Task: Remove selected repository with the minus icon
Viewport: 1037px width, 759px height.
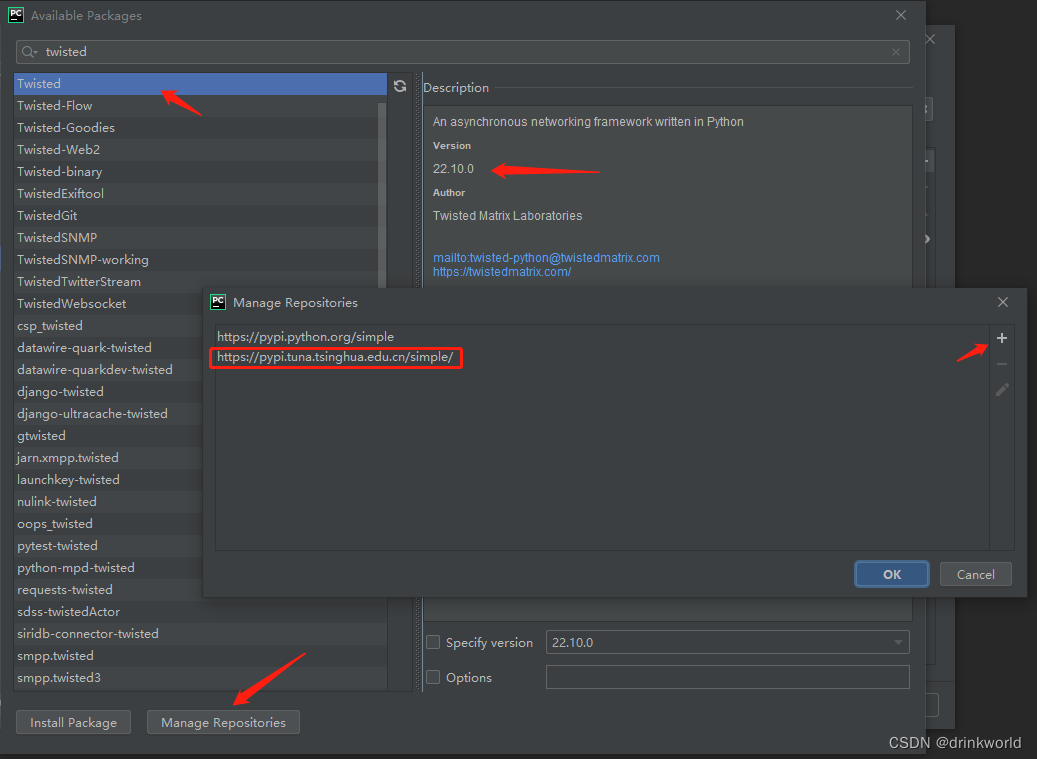Action: pyautogui.click(x=1001, y=363)
